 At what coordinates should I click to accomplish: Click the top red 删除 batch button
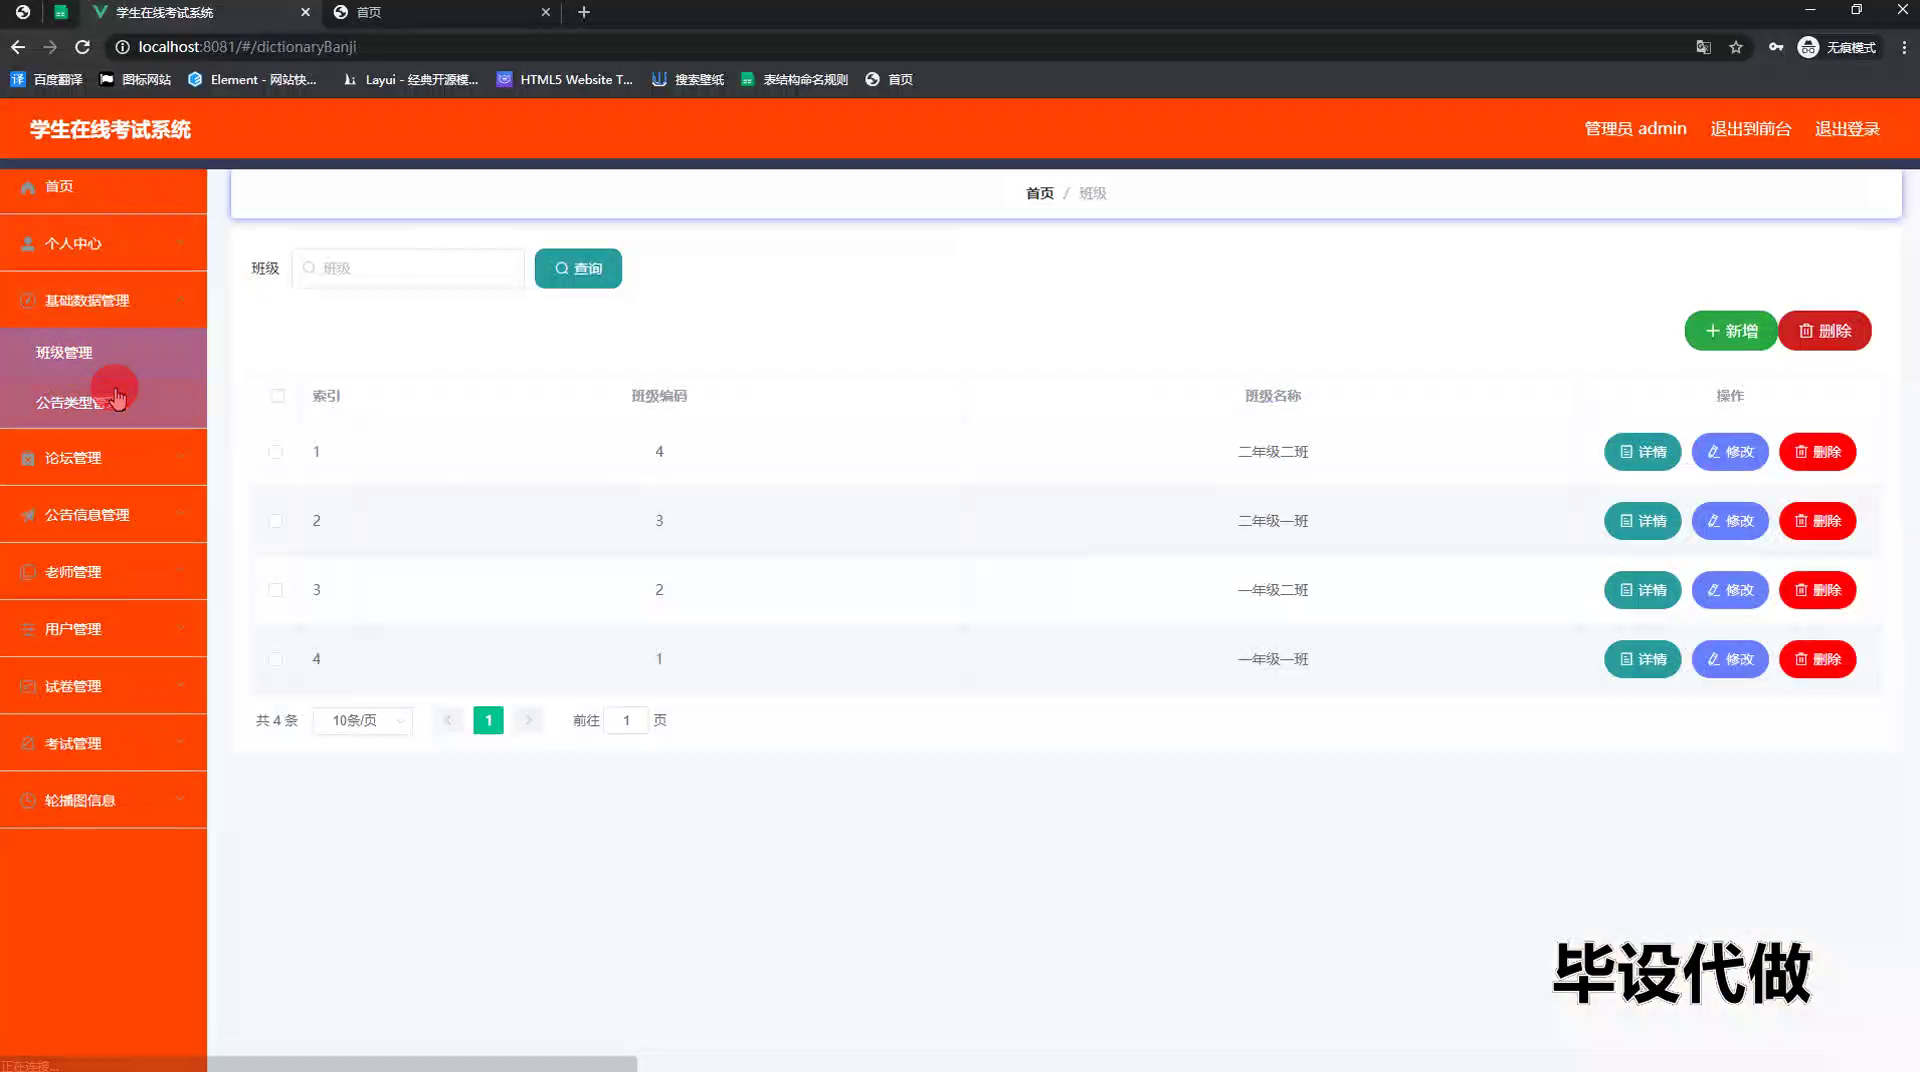click(1825, 331)
